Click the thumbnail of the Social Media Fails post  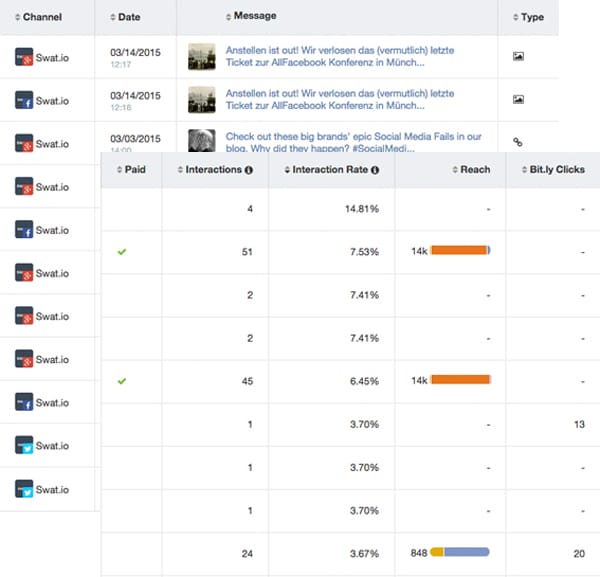(x=202, y=140)
